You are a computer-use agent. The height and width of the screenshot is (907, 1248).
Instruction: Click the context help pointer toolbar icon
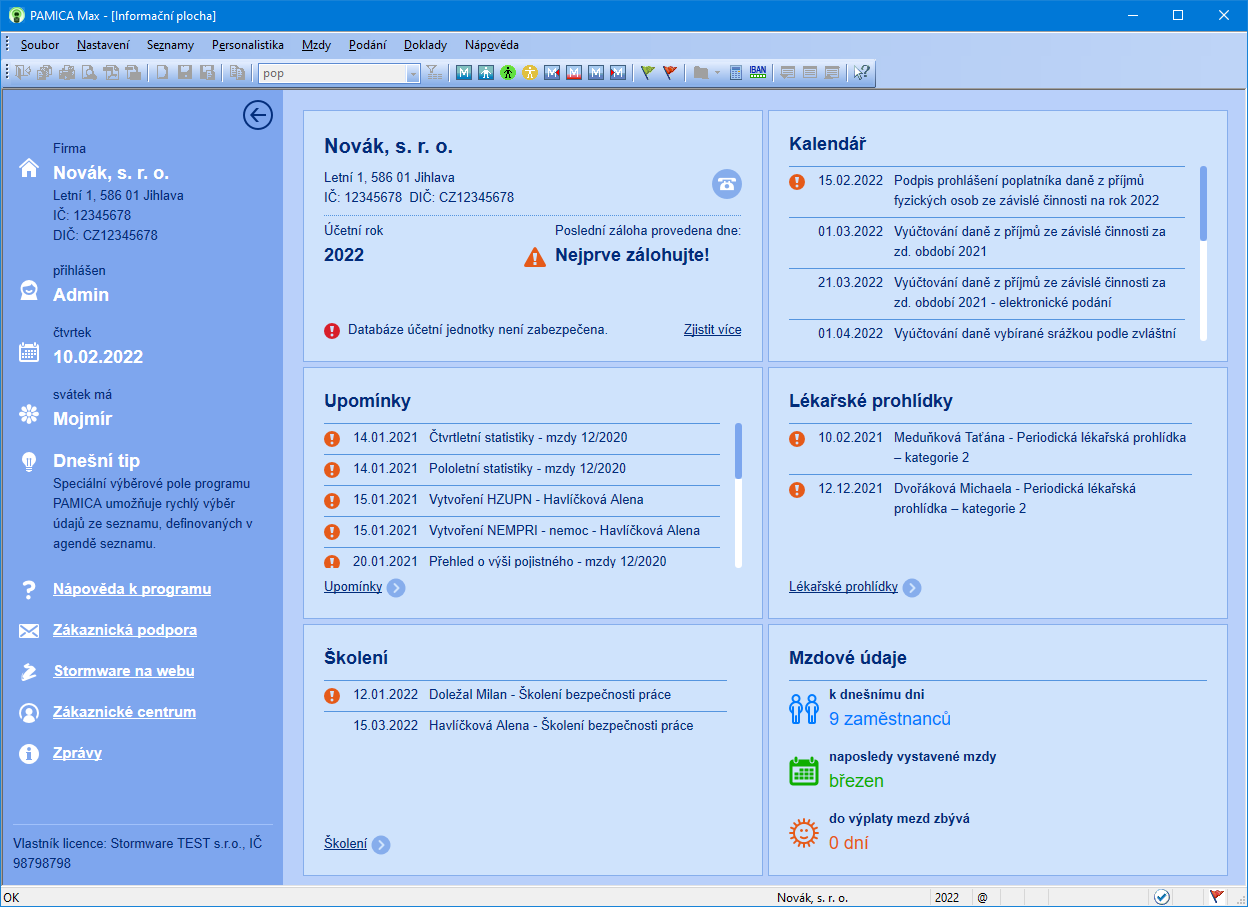point(861,73)
